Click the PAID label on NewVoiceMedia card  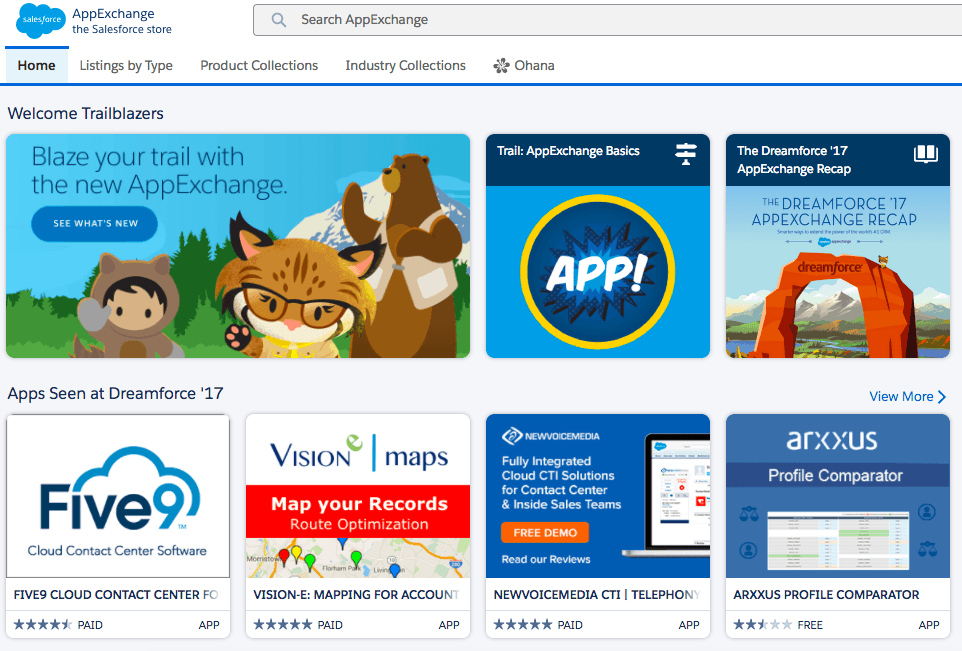[x=570, y=625]
